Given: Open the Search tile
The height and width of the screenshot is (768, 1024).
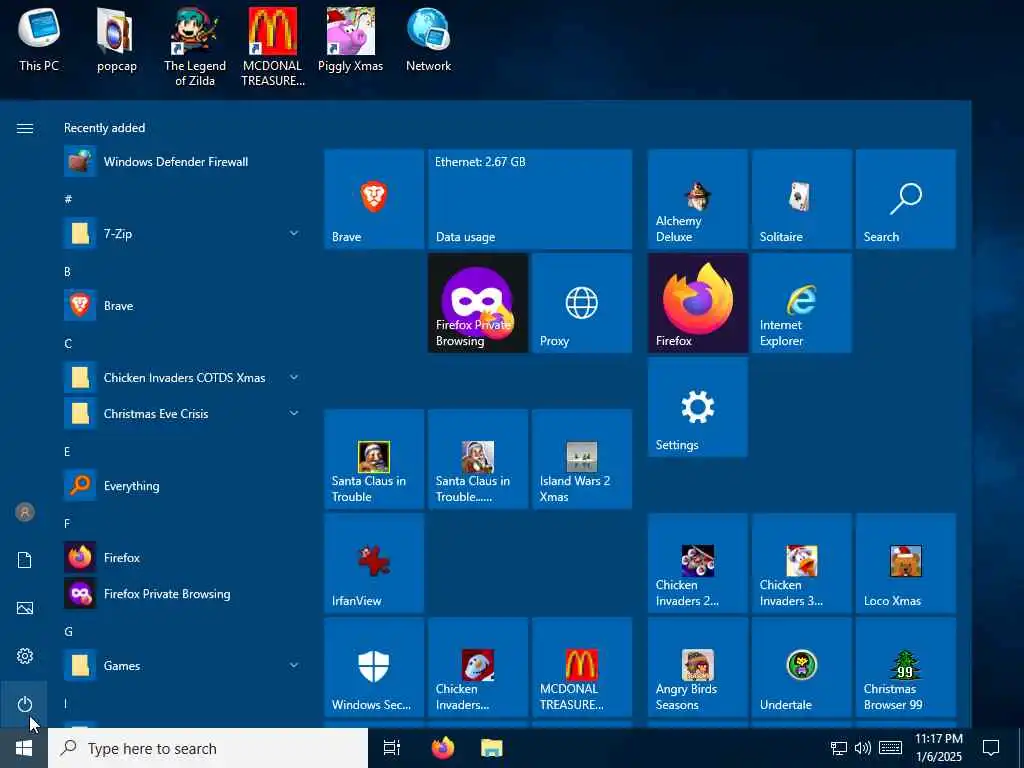Looking at the screenshot, I should 905,199.
